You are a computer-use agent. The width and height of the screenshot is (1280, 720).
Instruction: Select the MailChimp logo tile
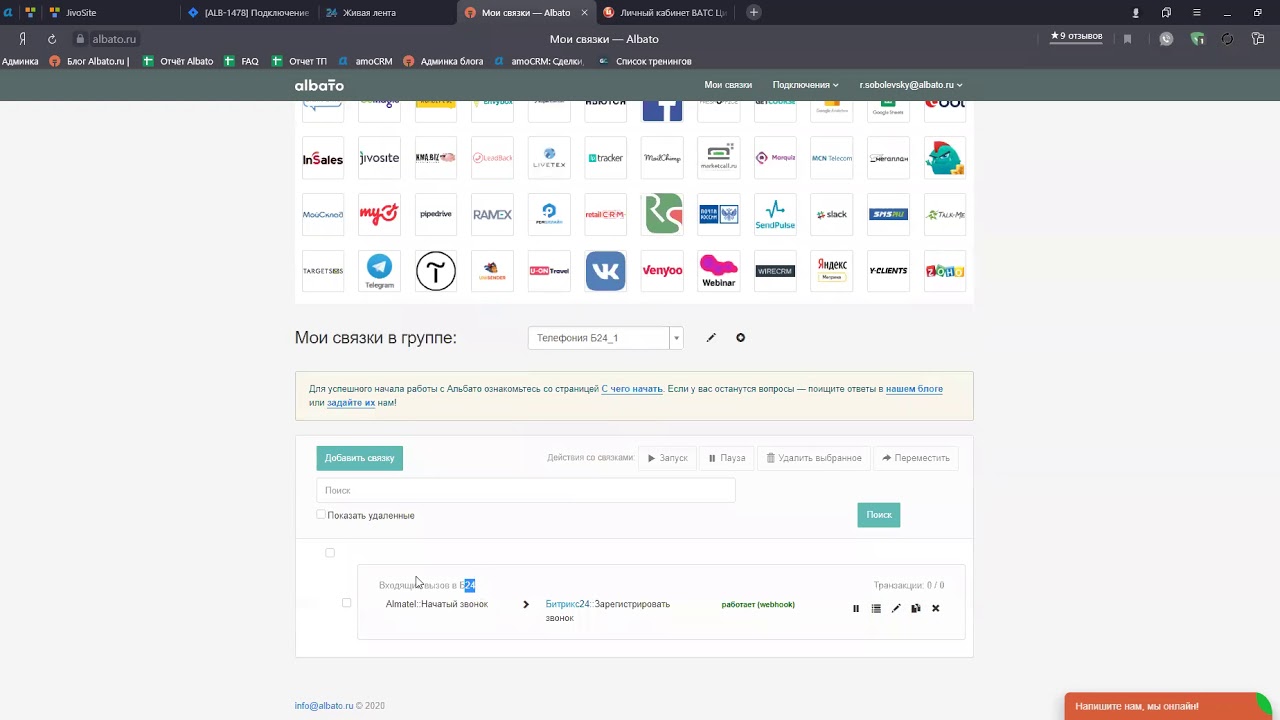pyautogui.click(x=662, y=158)
